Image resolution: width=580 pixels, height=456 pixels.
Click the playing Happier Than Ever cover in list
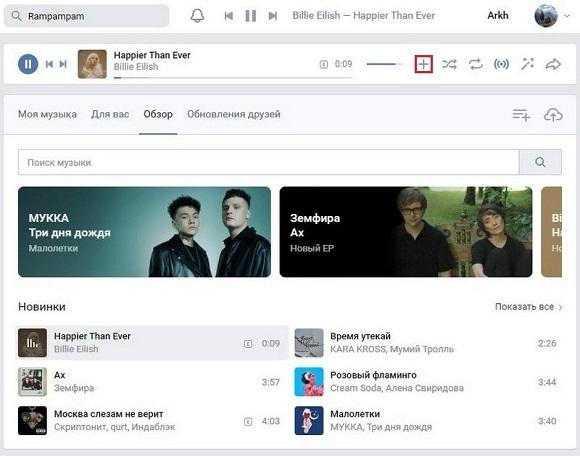(x=33, y=343)
